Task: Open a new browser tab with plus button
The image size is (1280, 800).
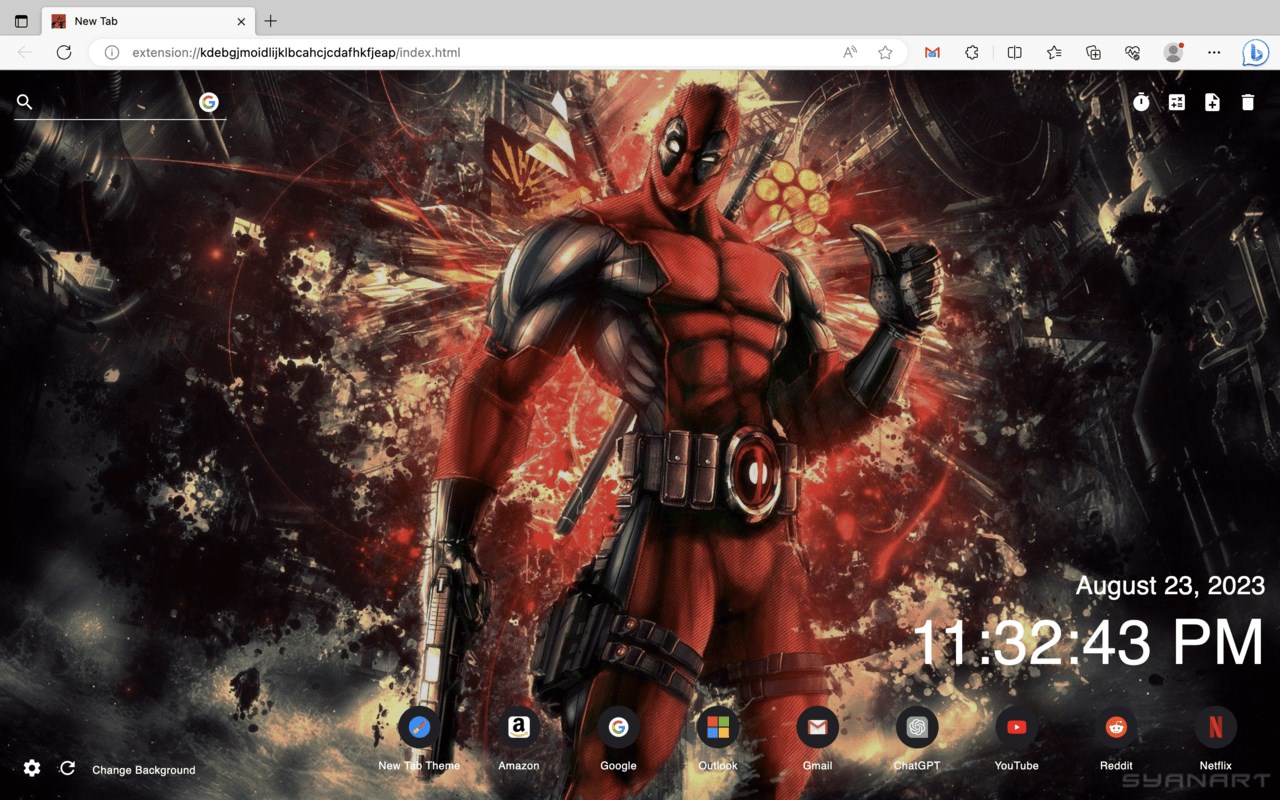Action: [x=270, y=21]
